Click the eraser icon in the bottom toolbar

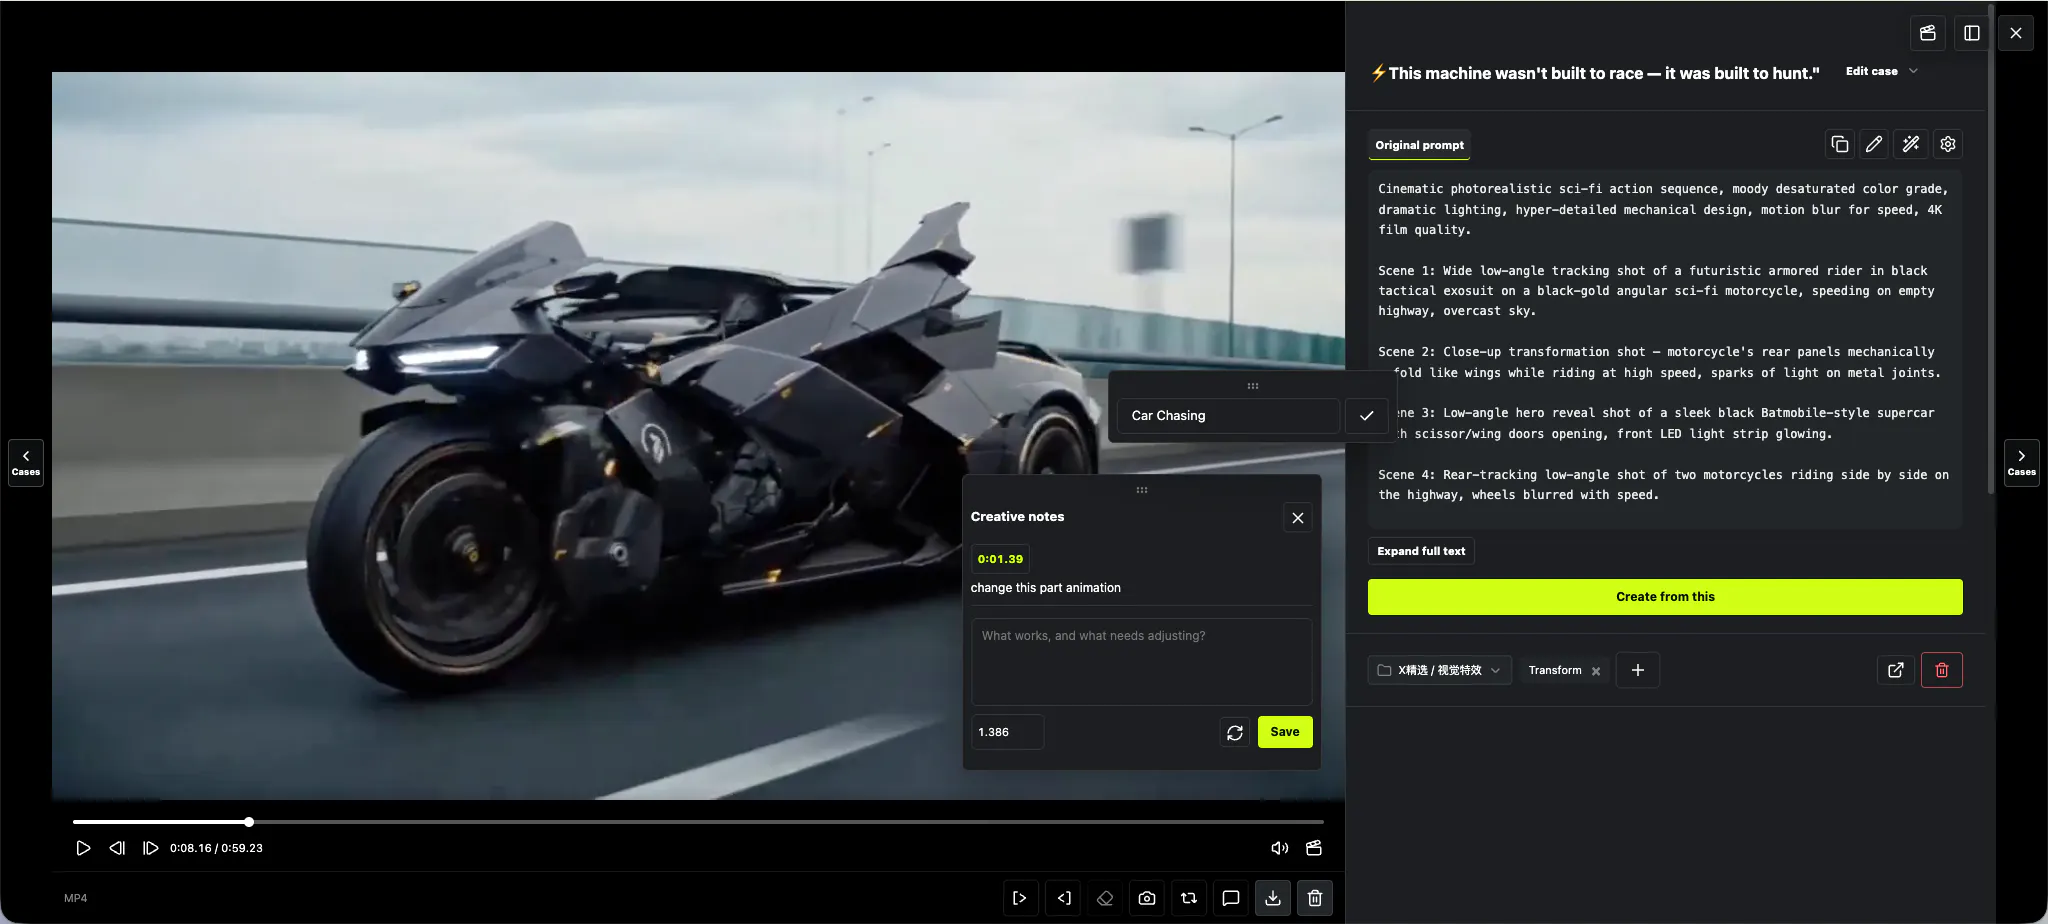(x=1105, y=898)
